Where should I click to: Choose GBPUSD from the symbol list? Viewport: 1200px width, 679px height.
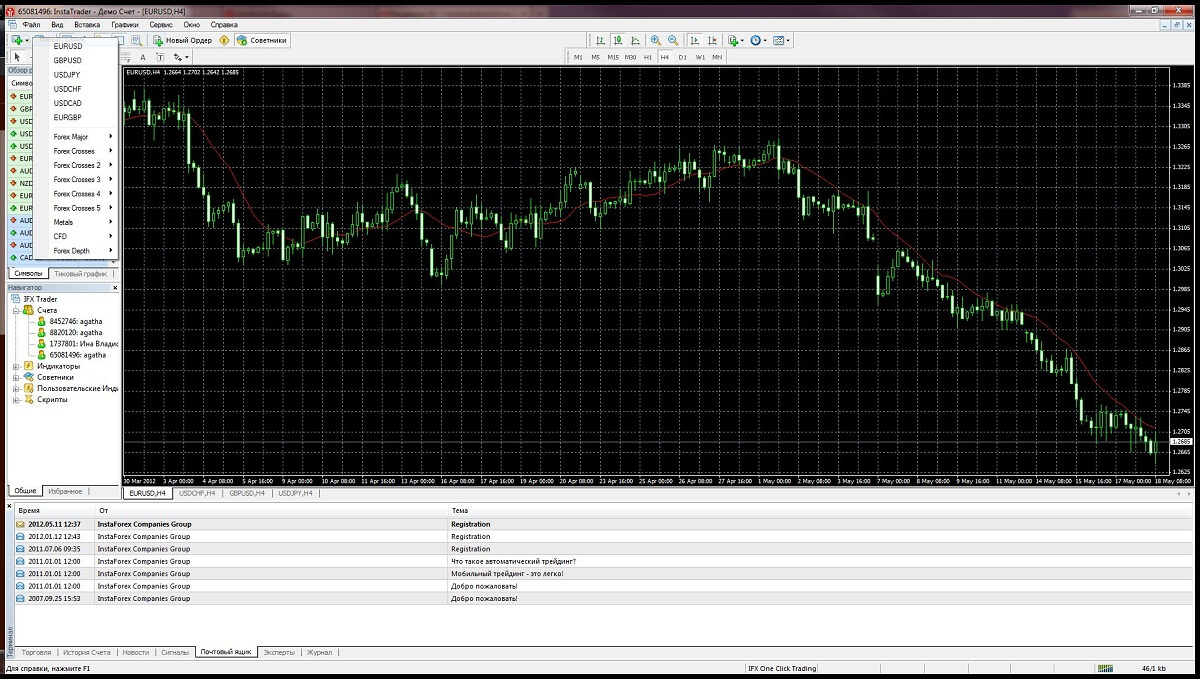point(68,60)
